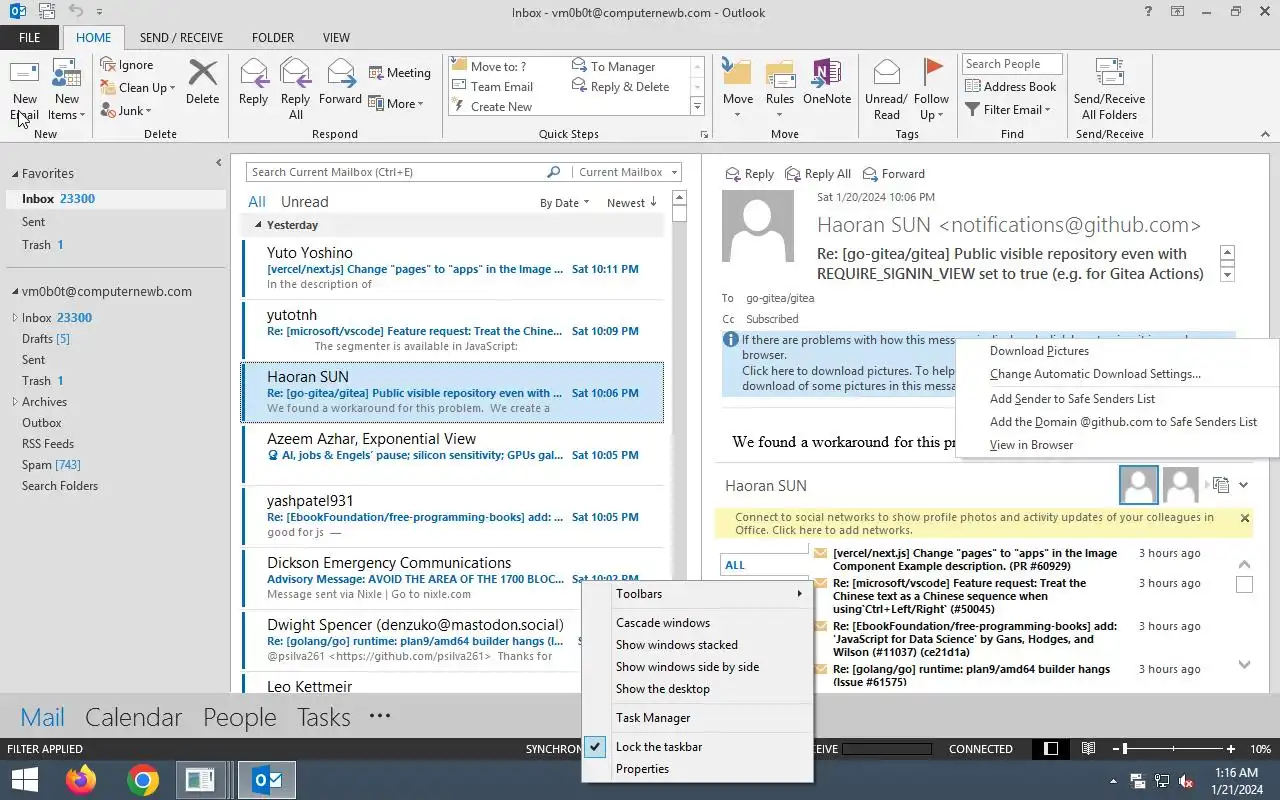
Task: Open the FILE tab
Action: [30, 38]
